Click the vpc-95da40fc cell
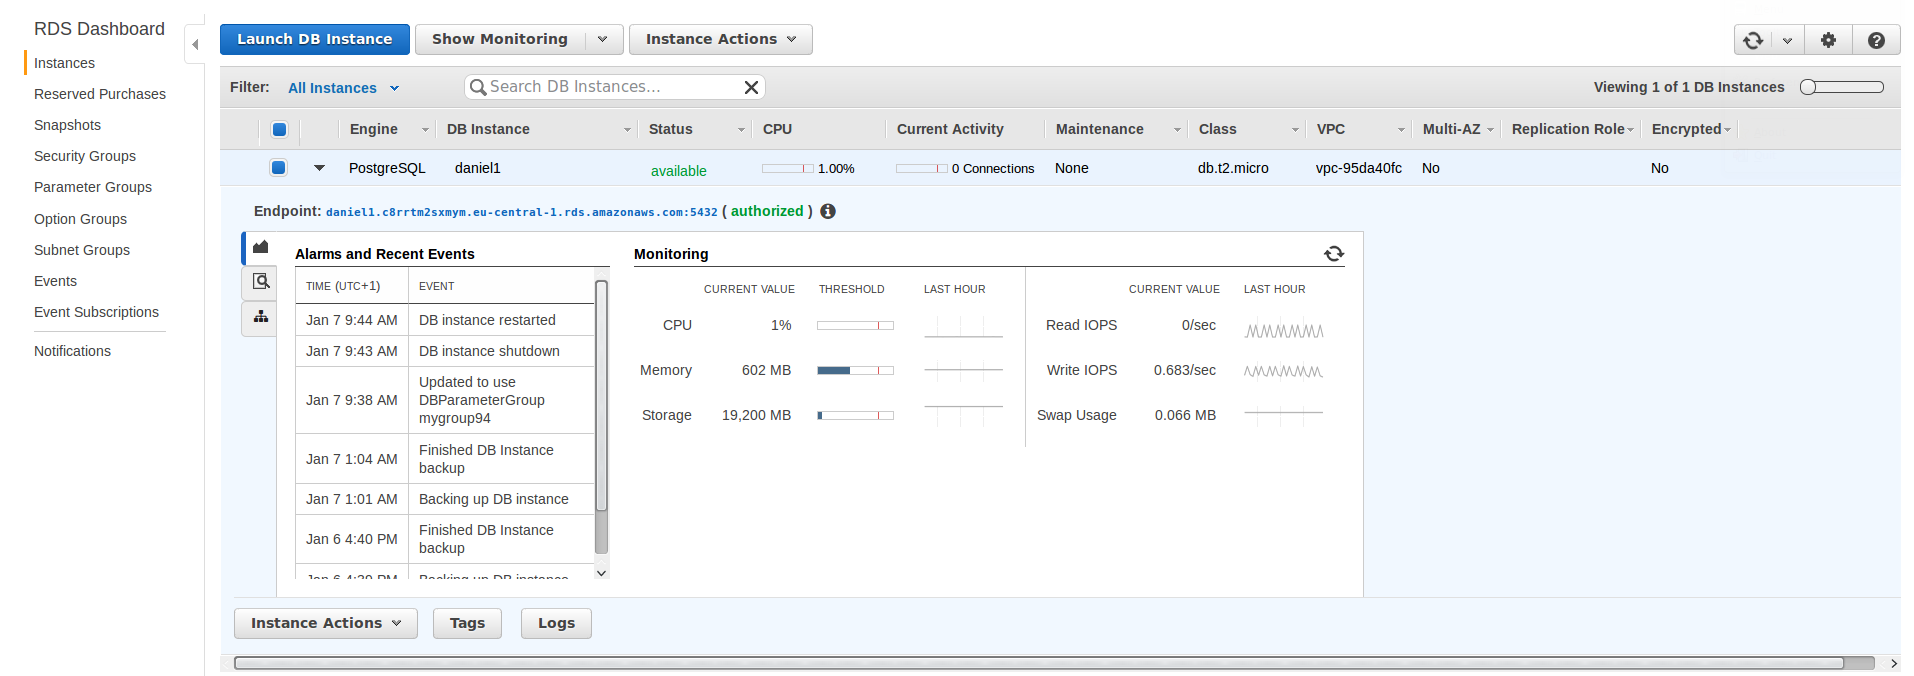Viewport: 1914px width, 676px height. tap(1359, 168)
